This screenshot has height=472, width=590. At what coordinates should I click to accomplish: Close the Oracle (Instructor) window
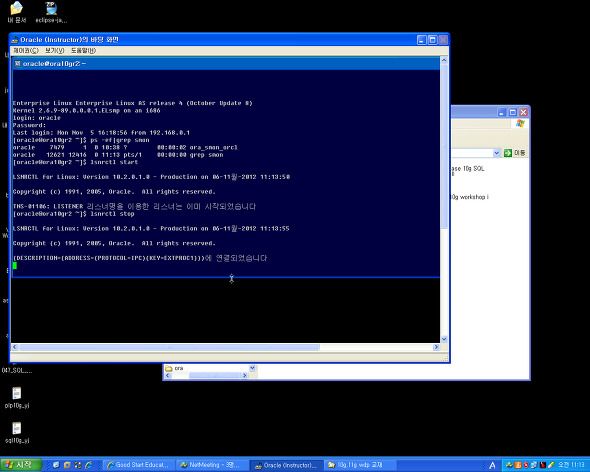(x=443, y=40)
